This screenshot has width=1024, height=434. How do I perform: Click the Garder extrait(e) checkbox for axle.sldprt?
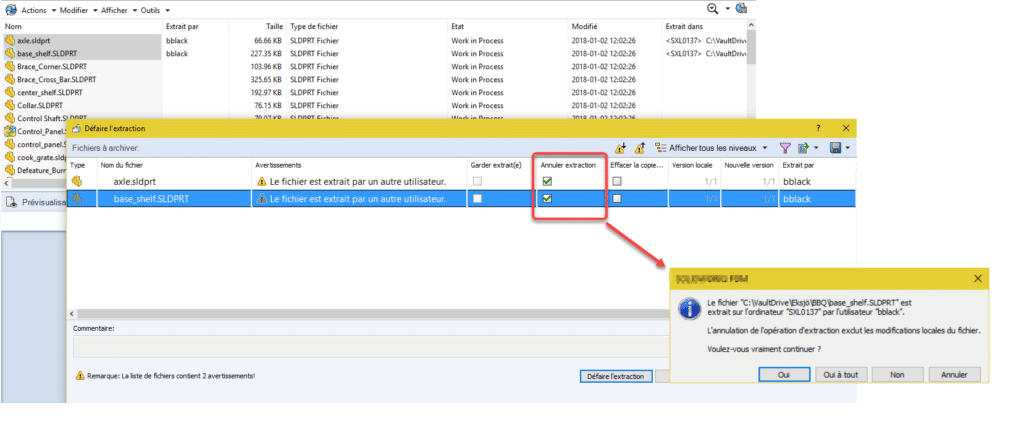[477, 181]
